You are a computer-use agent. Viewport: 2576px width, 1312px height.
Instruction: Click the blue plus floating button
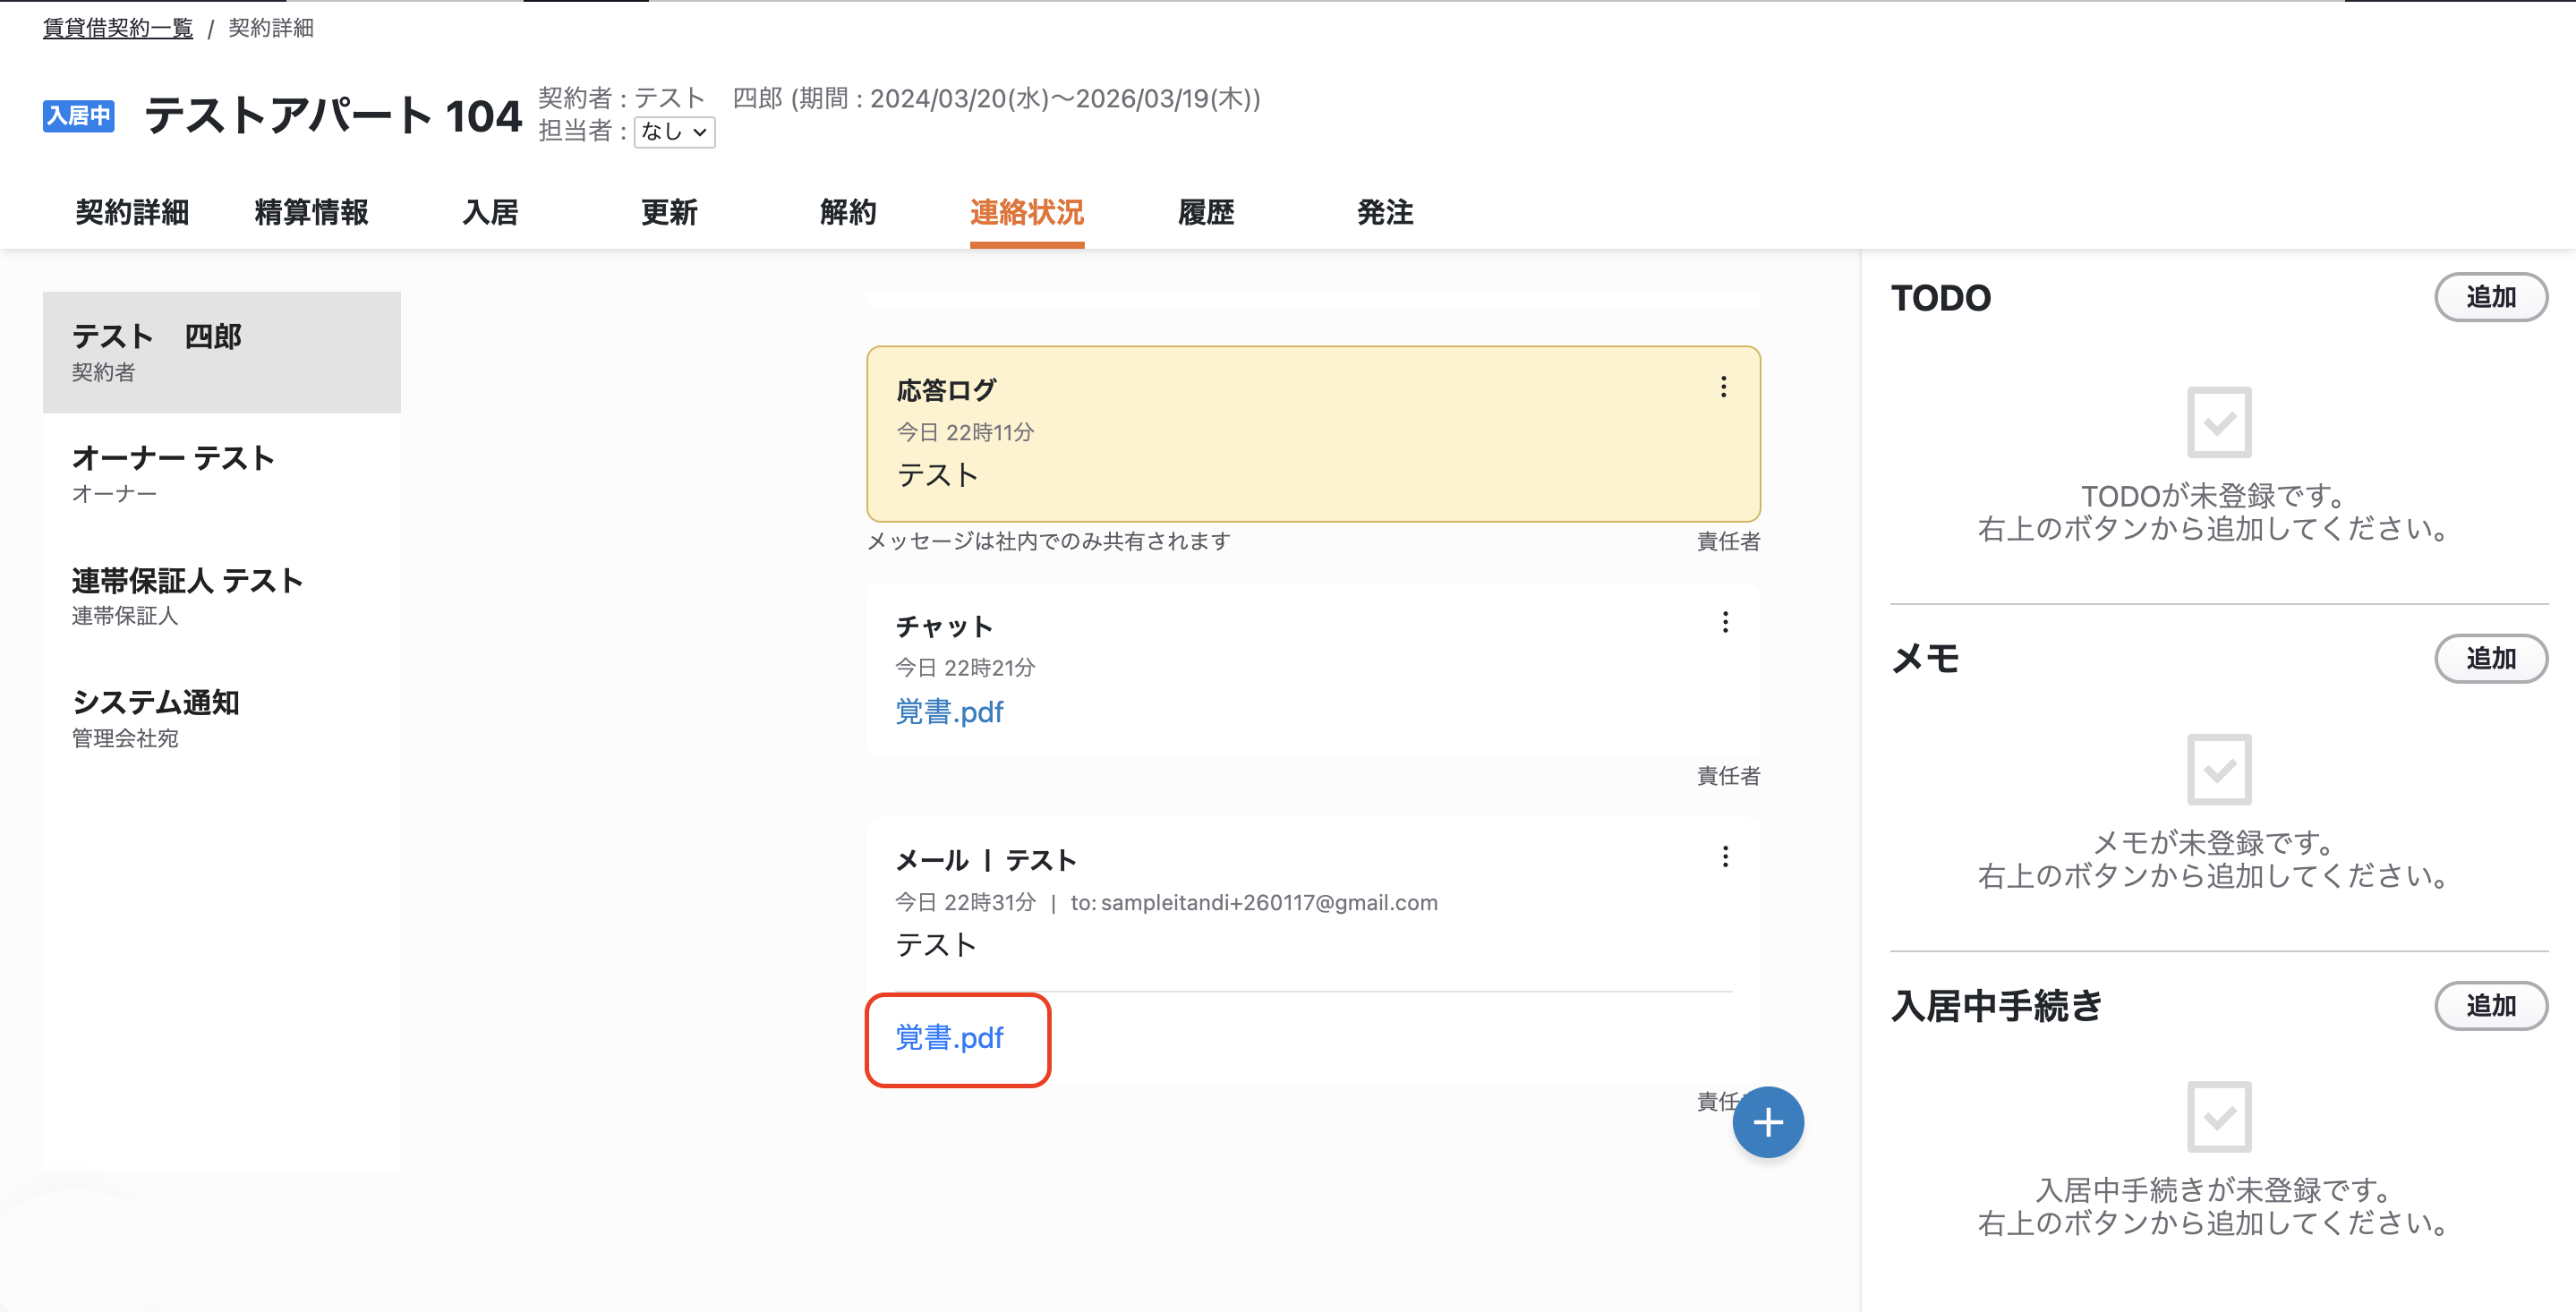1768,1122
